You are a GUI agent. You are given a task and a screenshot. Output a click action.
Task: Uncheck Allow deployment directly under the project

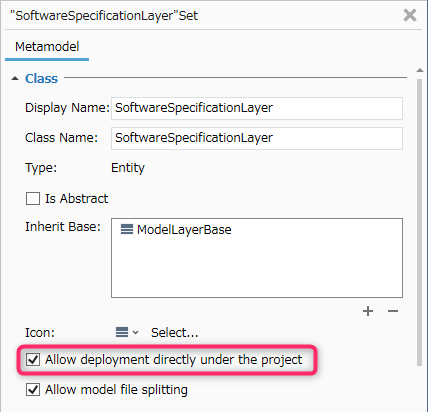(33, 360)
